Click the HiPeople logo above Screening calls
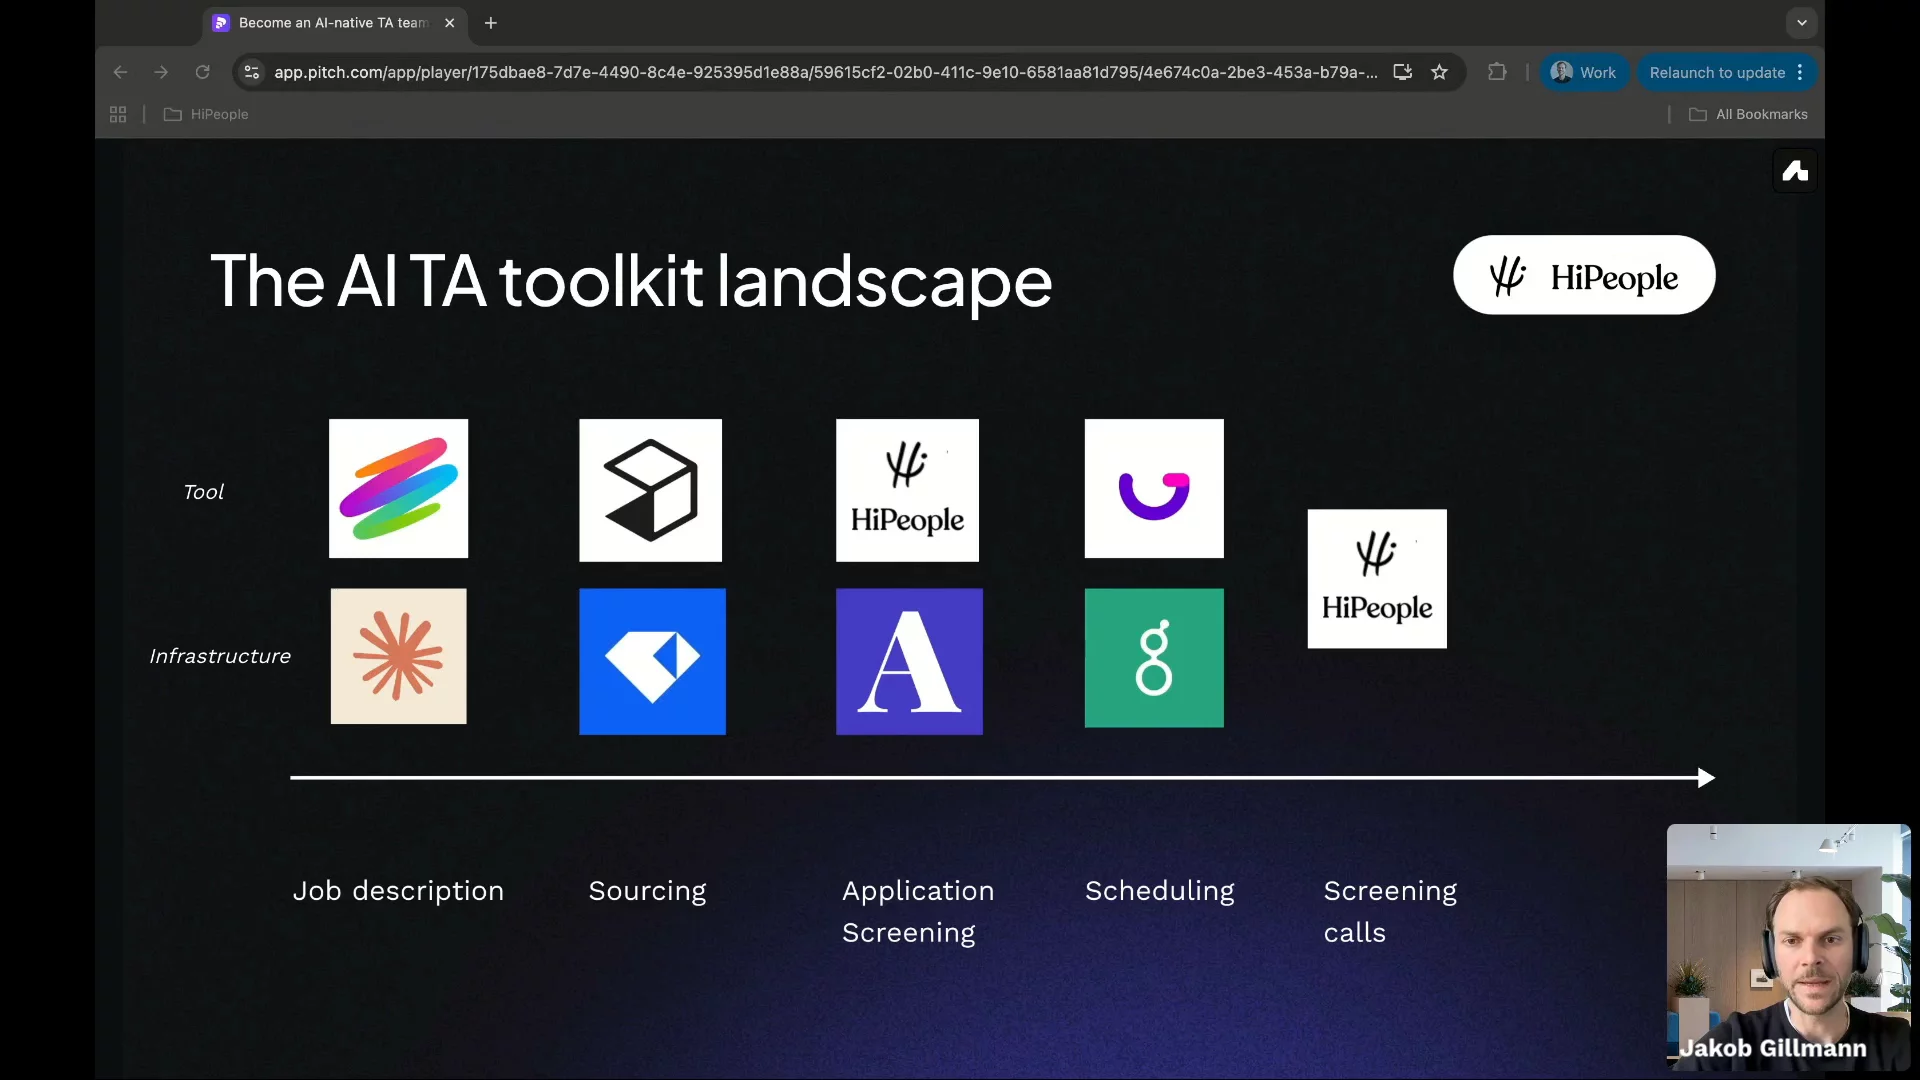Viewport: 1920px width, 1080px height. pos(1377,579)
